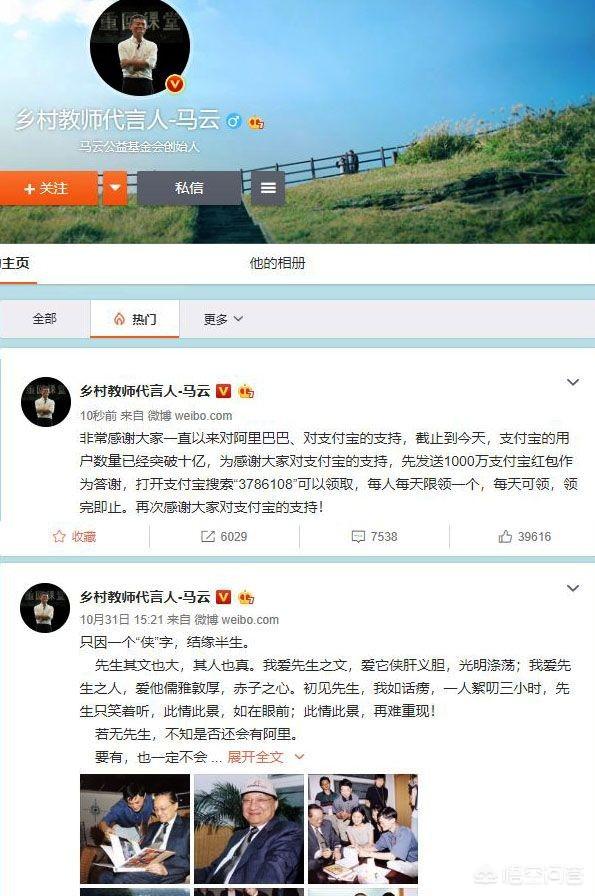
Task: Repost first post via 6029 share icon
Action: coord(224,537)
